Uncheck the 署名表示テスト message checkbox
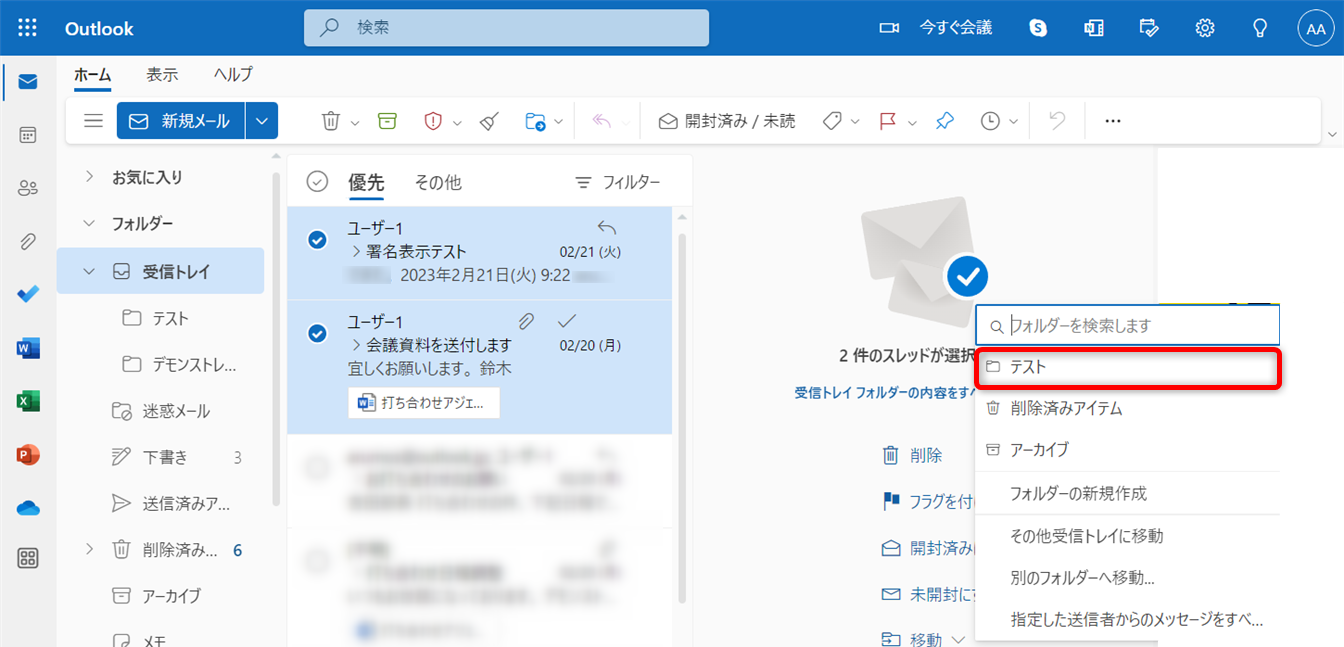This screenshot has width=1344, height=647. [x=317, y=240]
